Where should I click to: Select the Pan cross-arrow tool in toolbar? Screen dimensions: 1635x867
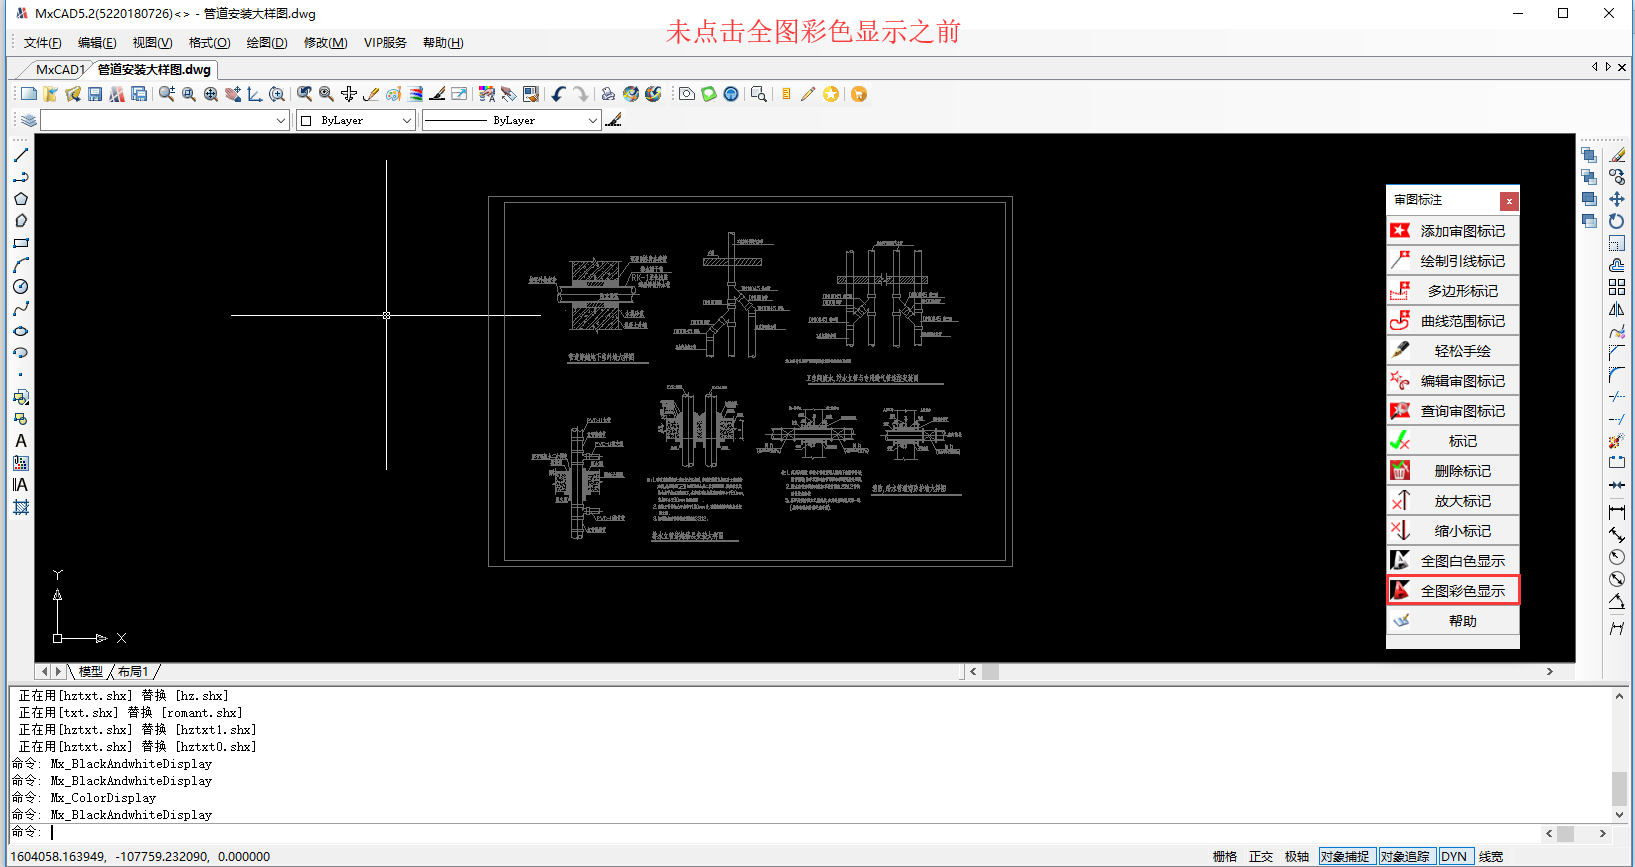[349, 94]
